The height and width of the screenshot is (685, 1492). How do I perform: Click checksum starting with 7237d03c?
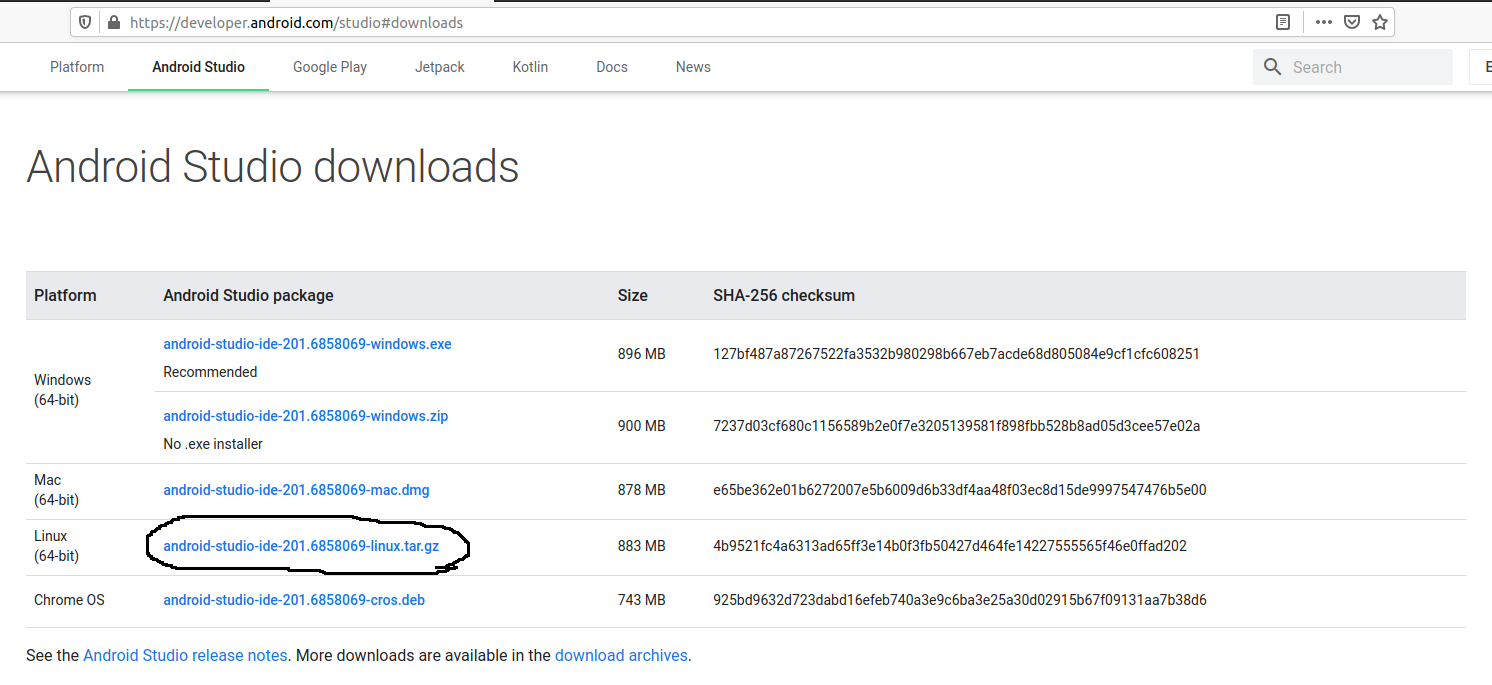tap(956, 426)
